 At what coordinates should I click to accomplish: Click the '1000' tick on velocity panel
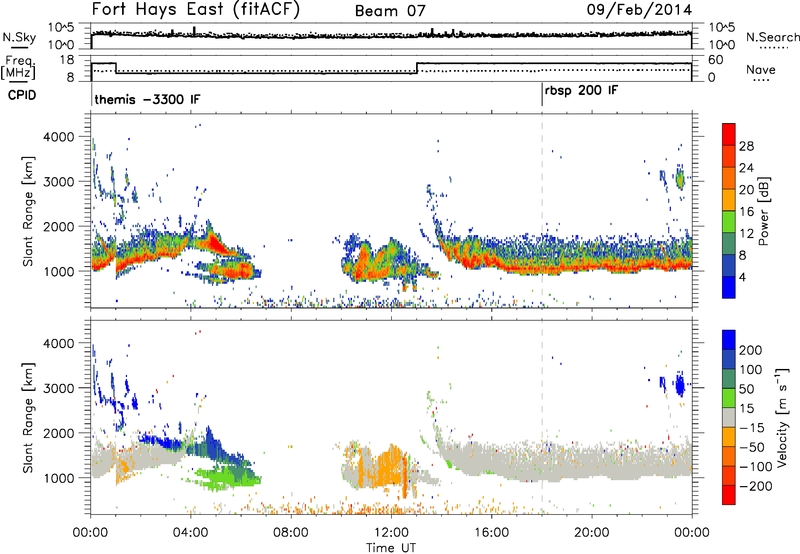point(59,478)
